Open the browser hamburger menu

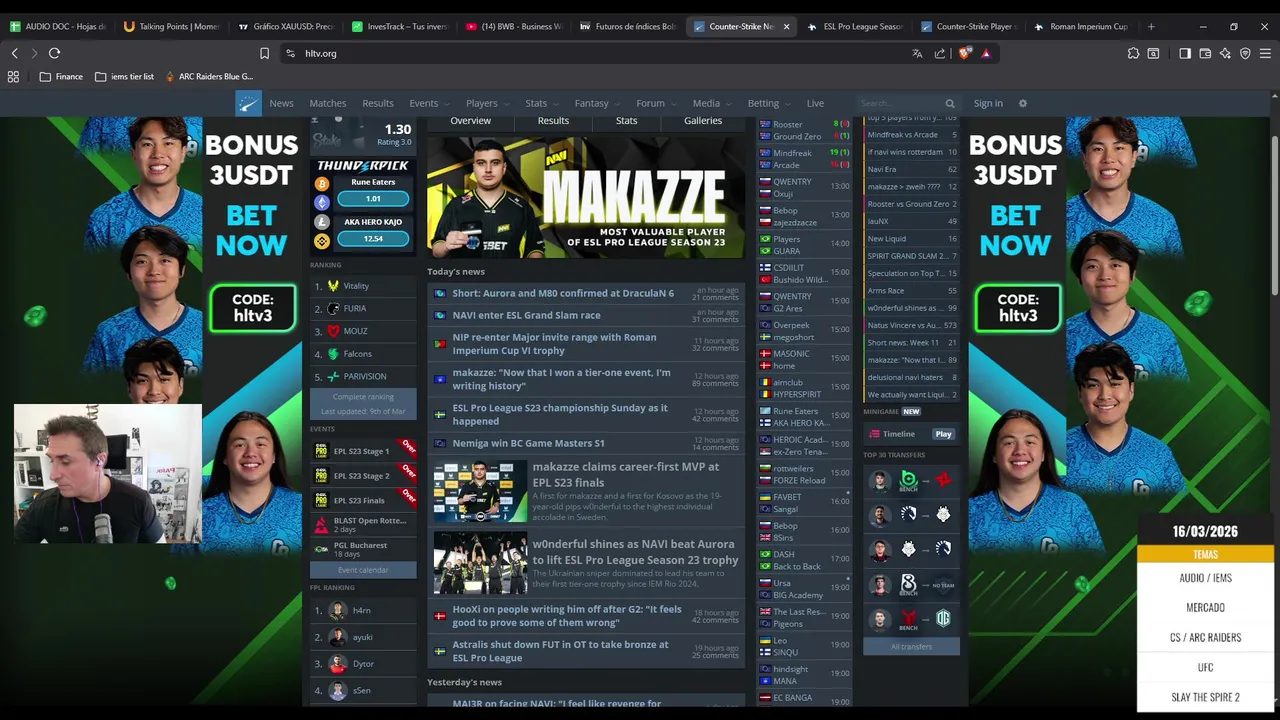1265,53
